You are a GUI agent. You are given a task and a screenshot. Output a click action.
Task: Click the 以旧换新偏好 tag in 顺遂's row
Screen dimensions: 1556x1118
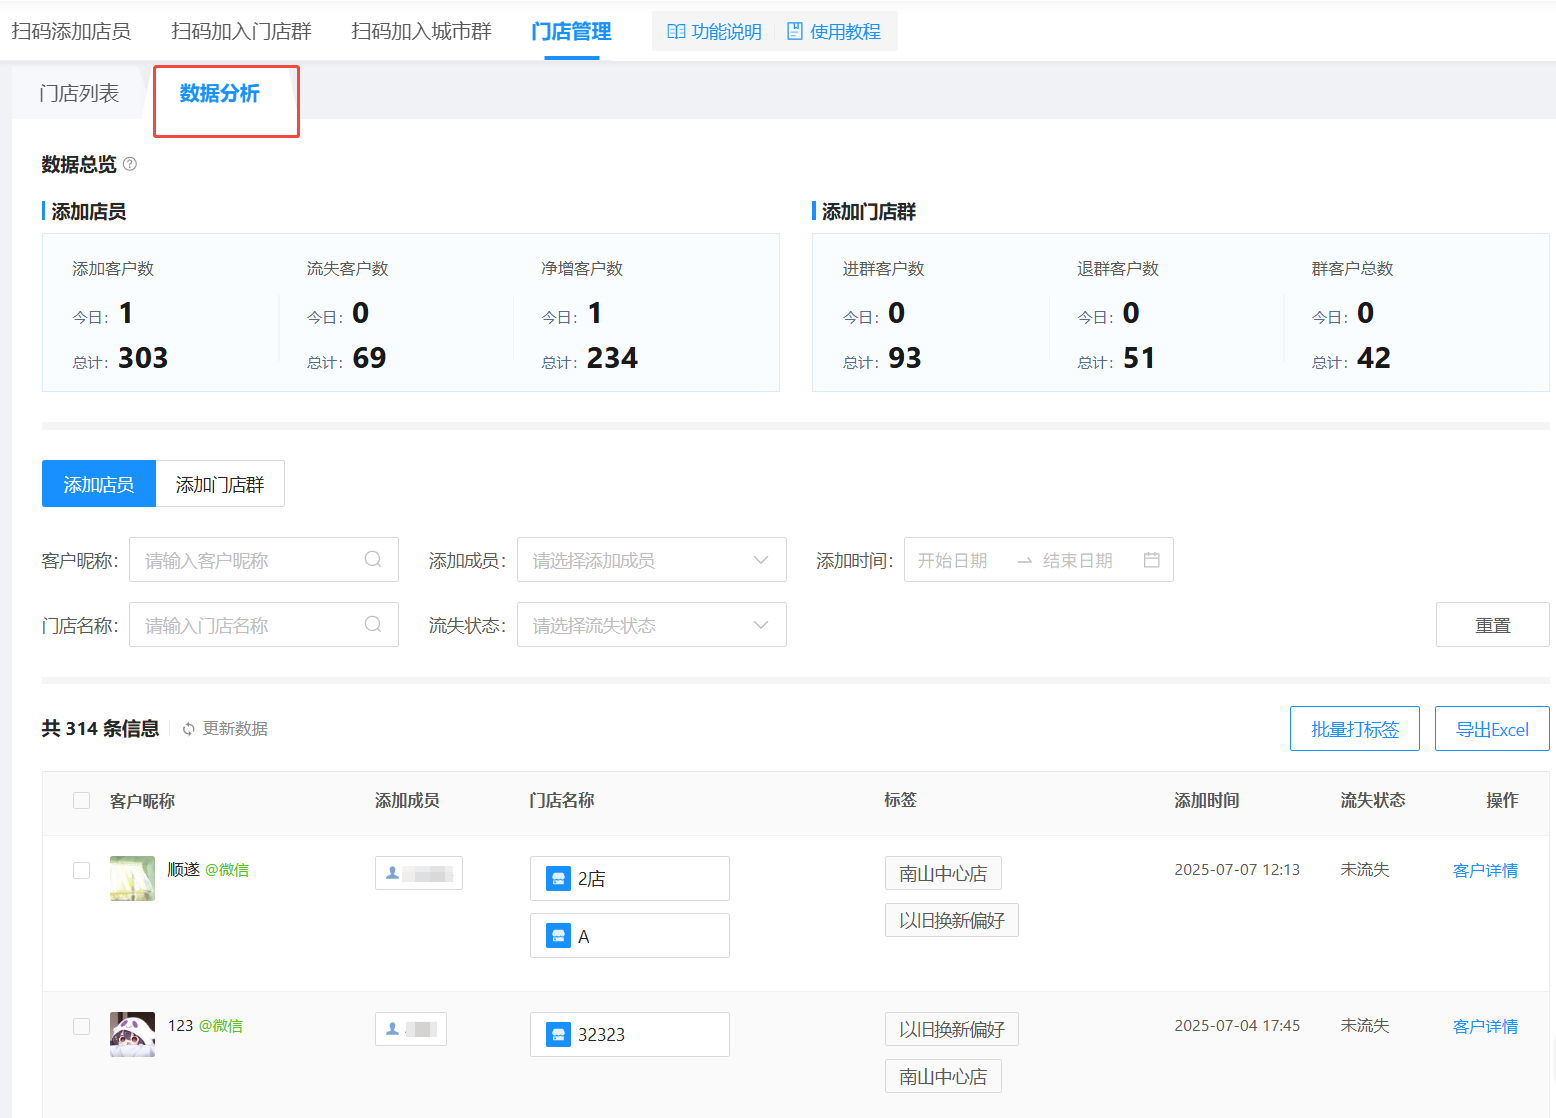tap(952, 920)
